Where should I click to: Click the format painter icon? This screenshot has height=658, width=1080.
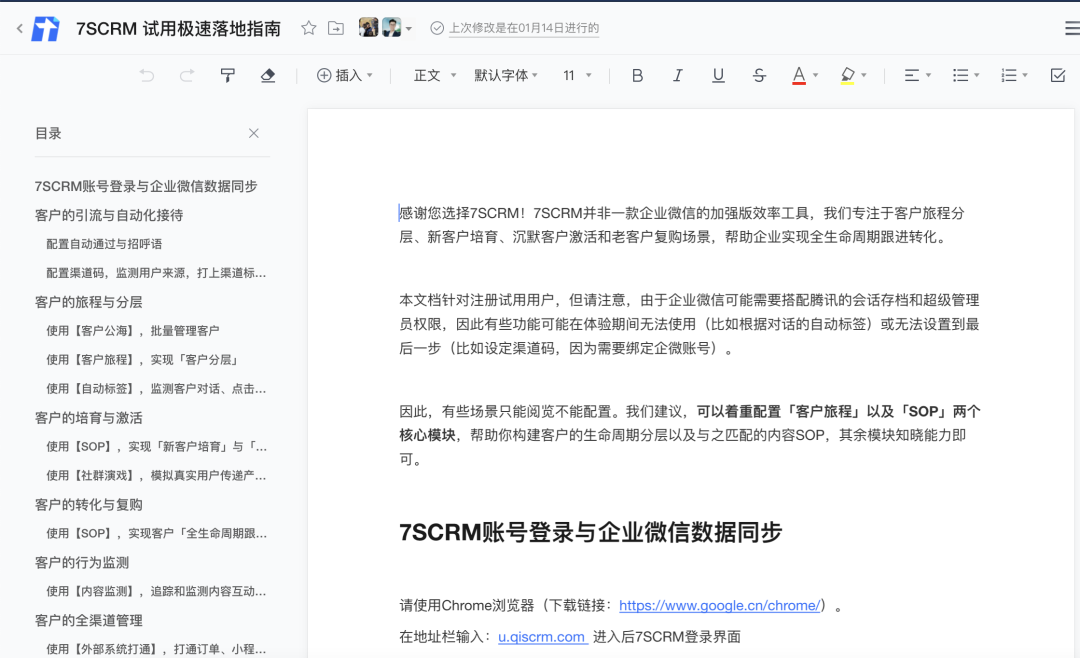[228, 75]
